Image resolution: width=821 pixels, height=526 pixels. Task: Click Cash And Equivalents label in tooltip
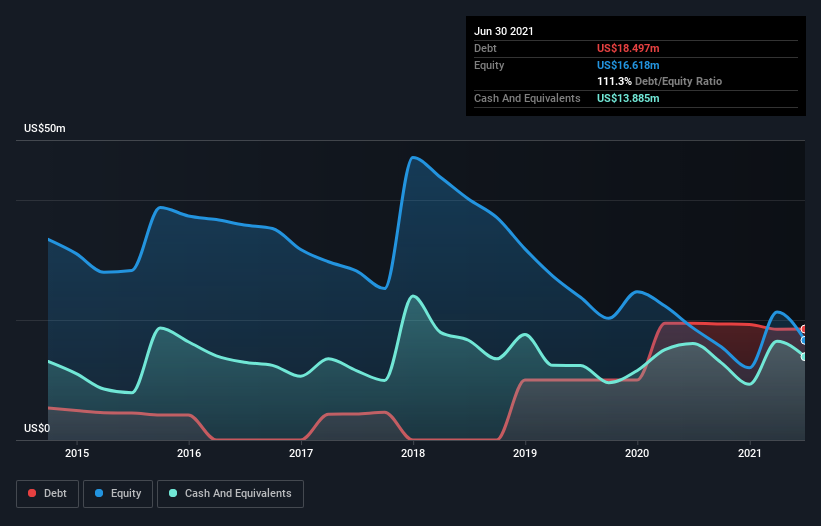coord(527,98)
